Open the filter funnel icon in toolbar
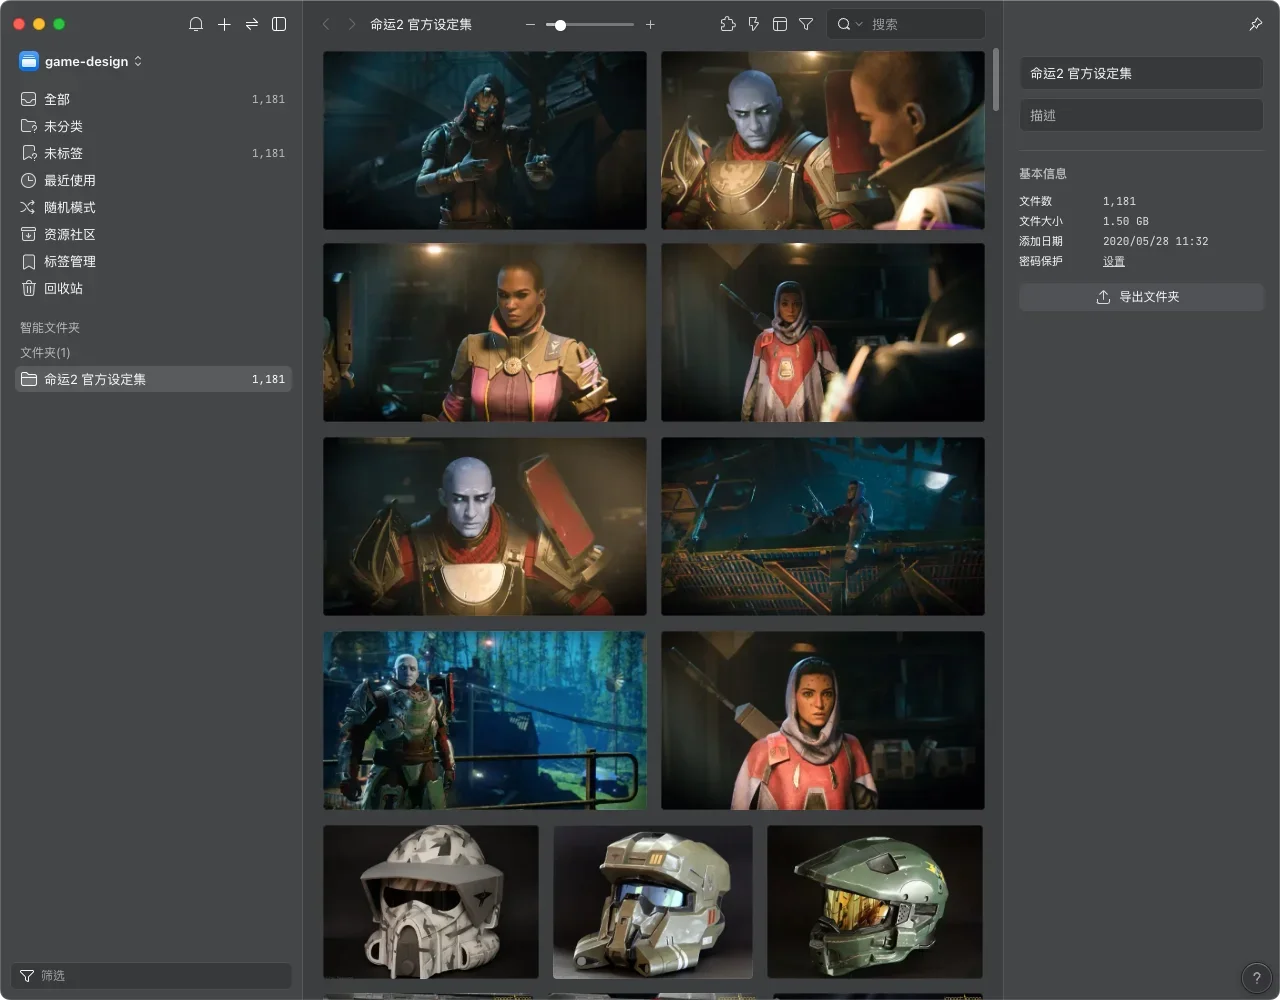Viewport: 1280px width, 1000px height. [806, 24]
